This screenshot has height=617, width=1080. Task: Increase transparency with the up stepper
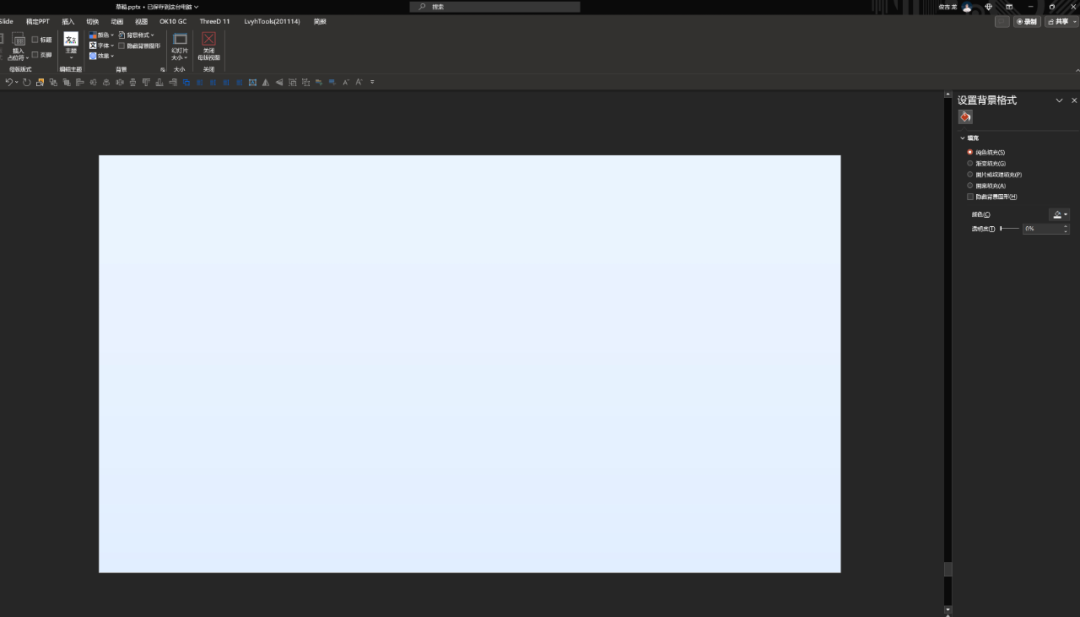1066,226
